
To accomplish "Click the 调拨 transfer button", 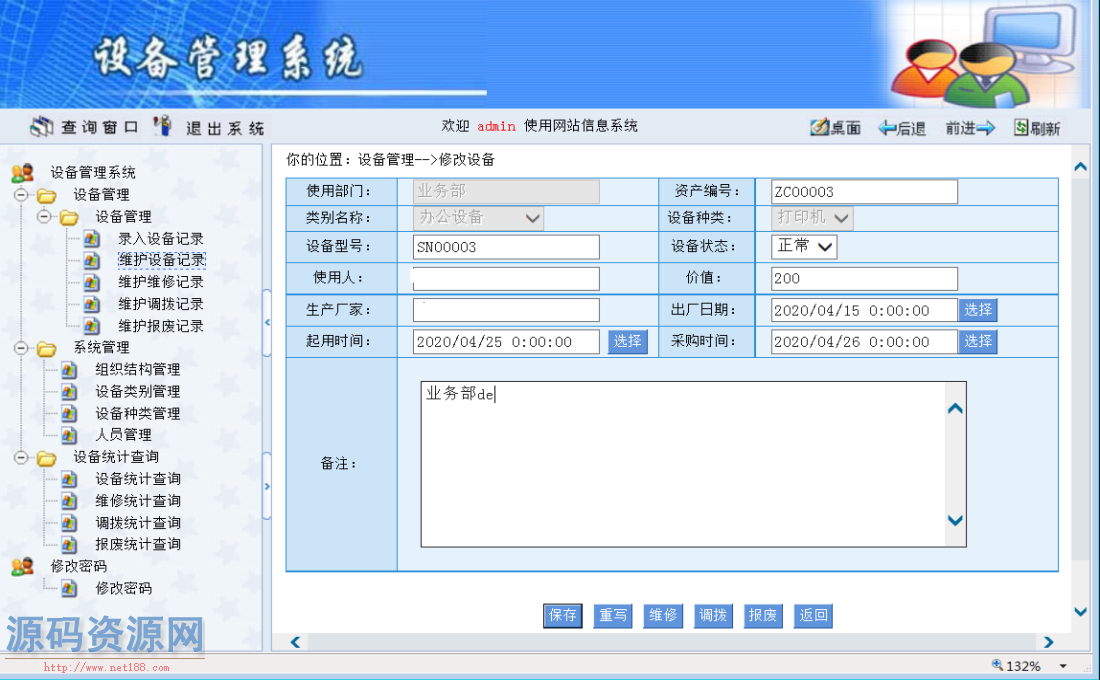I will pyautogui.click(x=713, y=615).
